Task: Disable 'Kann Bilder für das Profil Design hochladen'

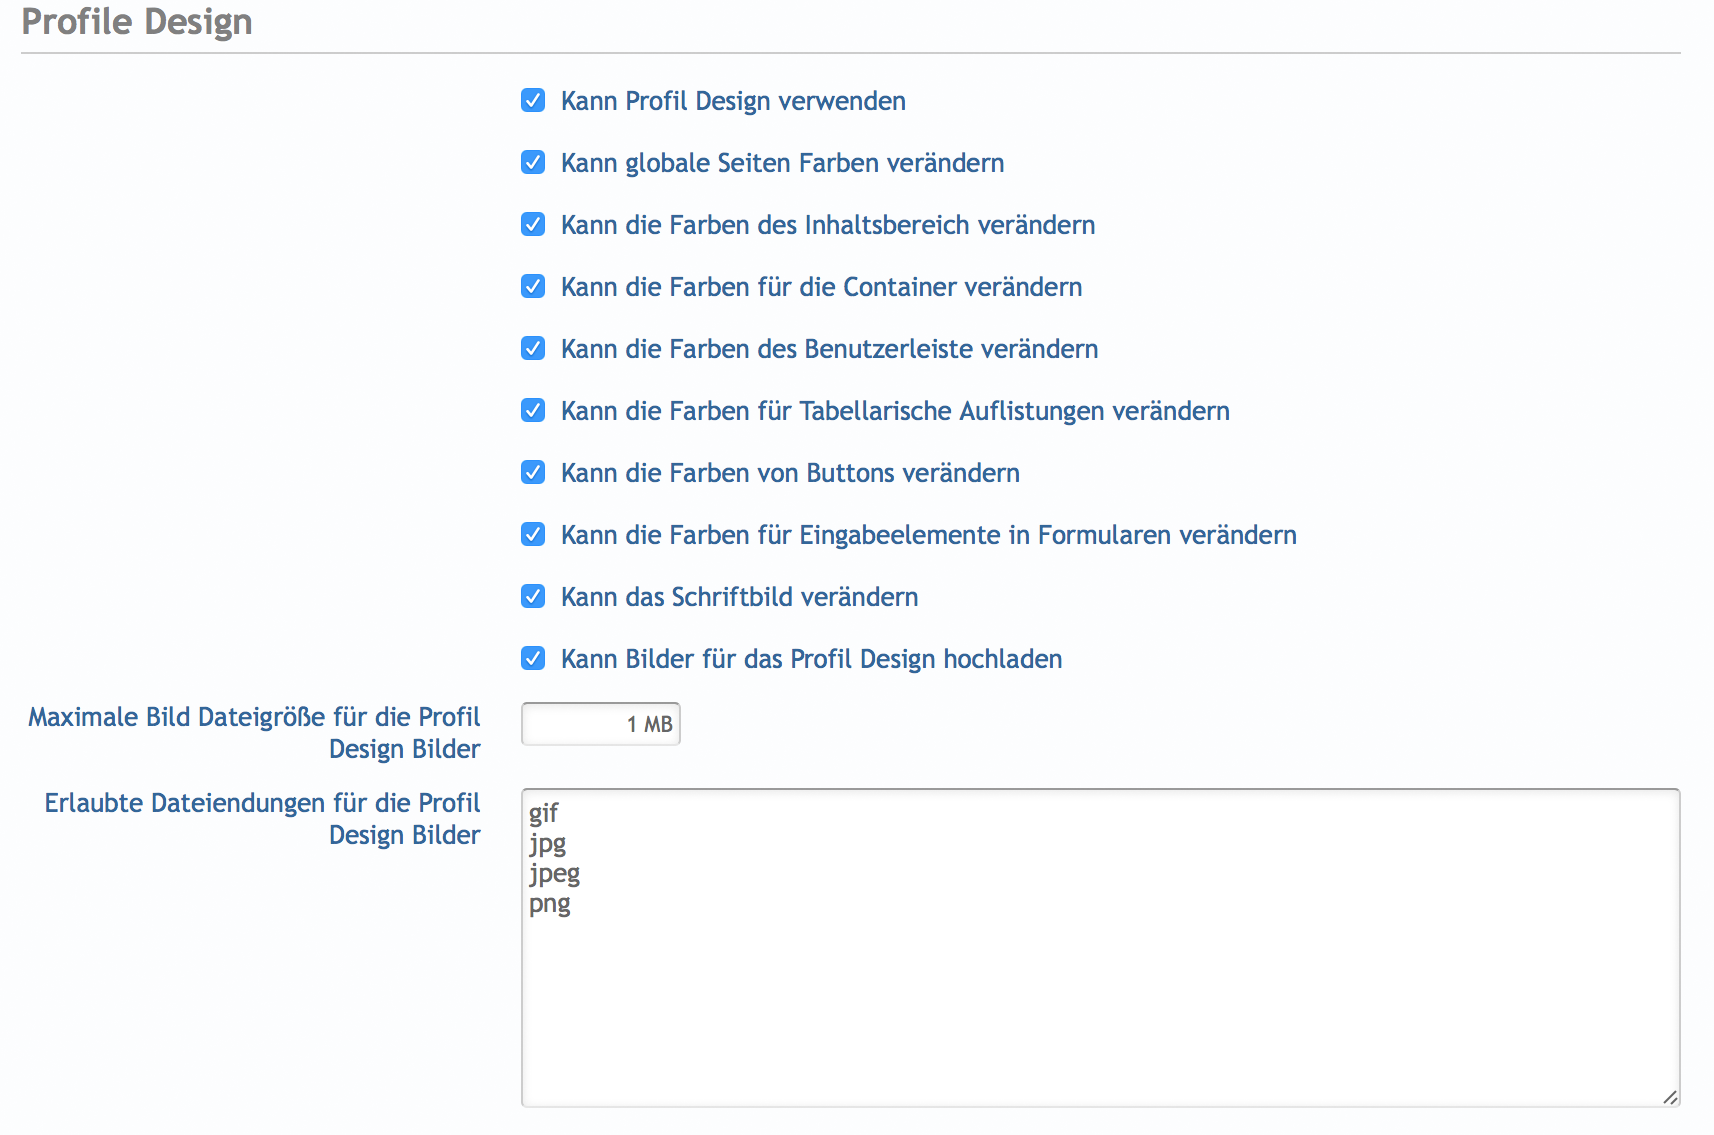Action: [533, 659]
